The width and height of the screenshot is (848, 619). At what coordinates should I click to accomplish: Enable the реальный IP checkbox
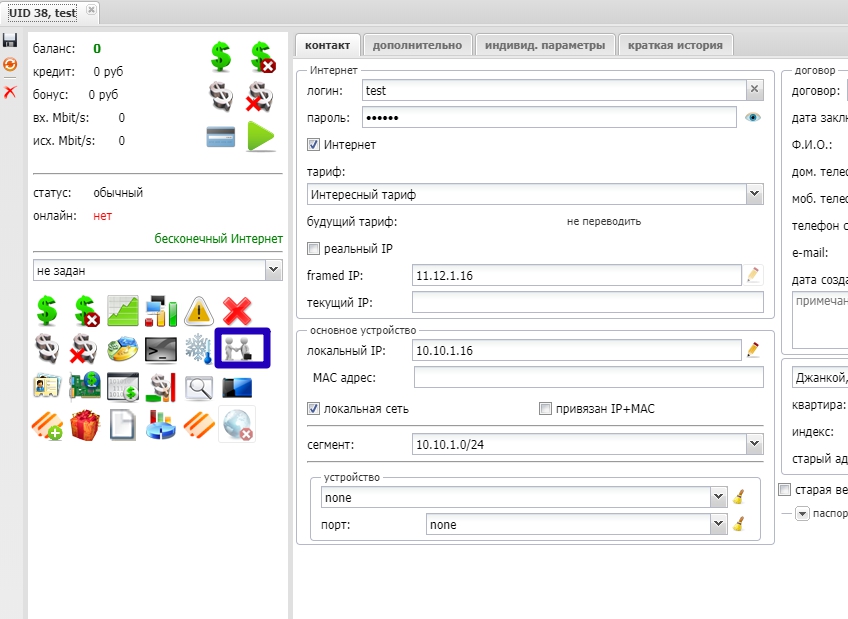pyautogui.click(x=314, y=248)
